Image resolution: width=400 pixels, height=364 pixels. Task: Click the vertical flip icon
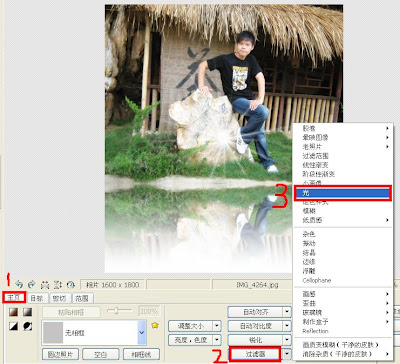[x=58, y=285]
